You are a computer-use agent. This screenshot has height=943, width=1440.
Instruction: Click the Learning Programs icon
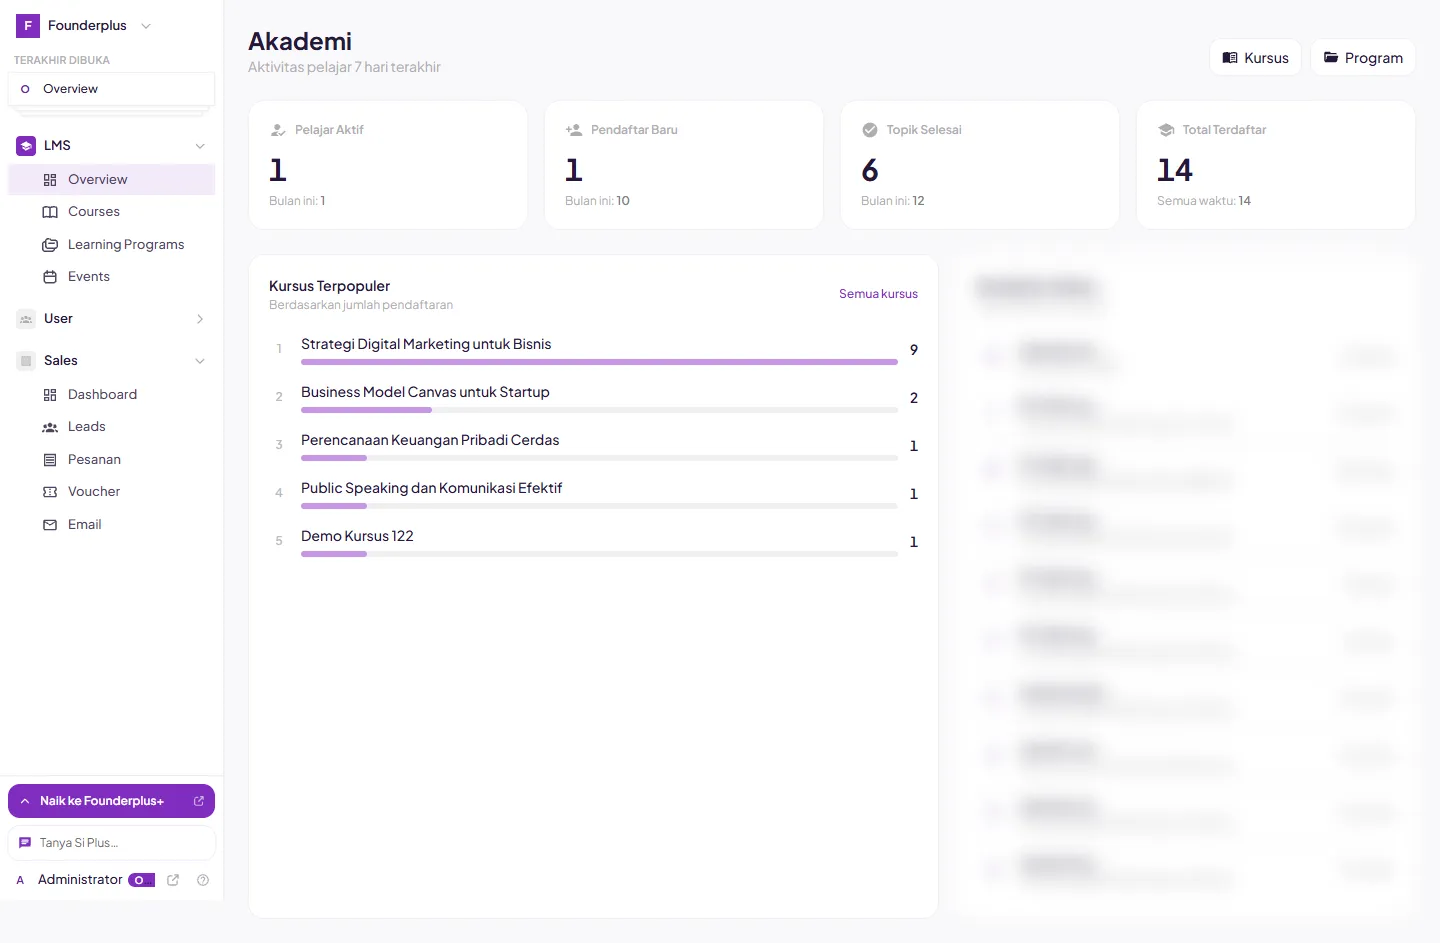pos(50,245)
